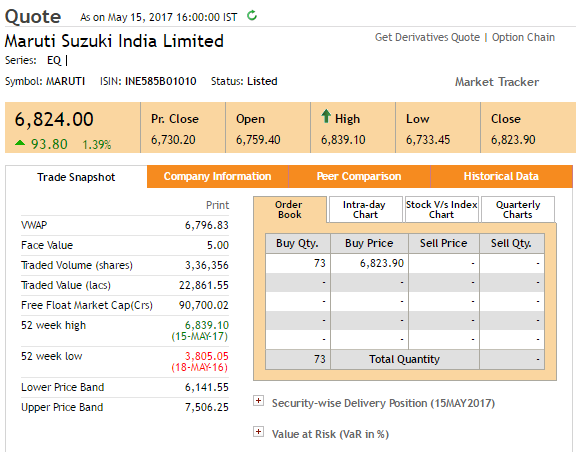This screenshot has width=583, height=452.
Task: Select Traded Volume value 3,36,356
Action: [207, 265]
